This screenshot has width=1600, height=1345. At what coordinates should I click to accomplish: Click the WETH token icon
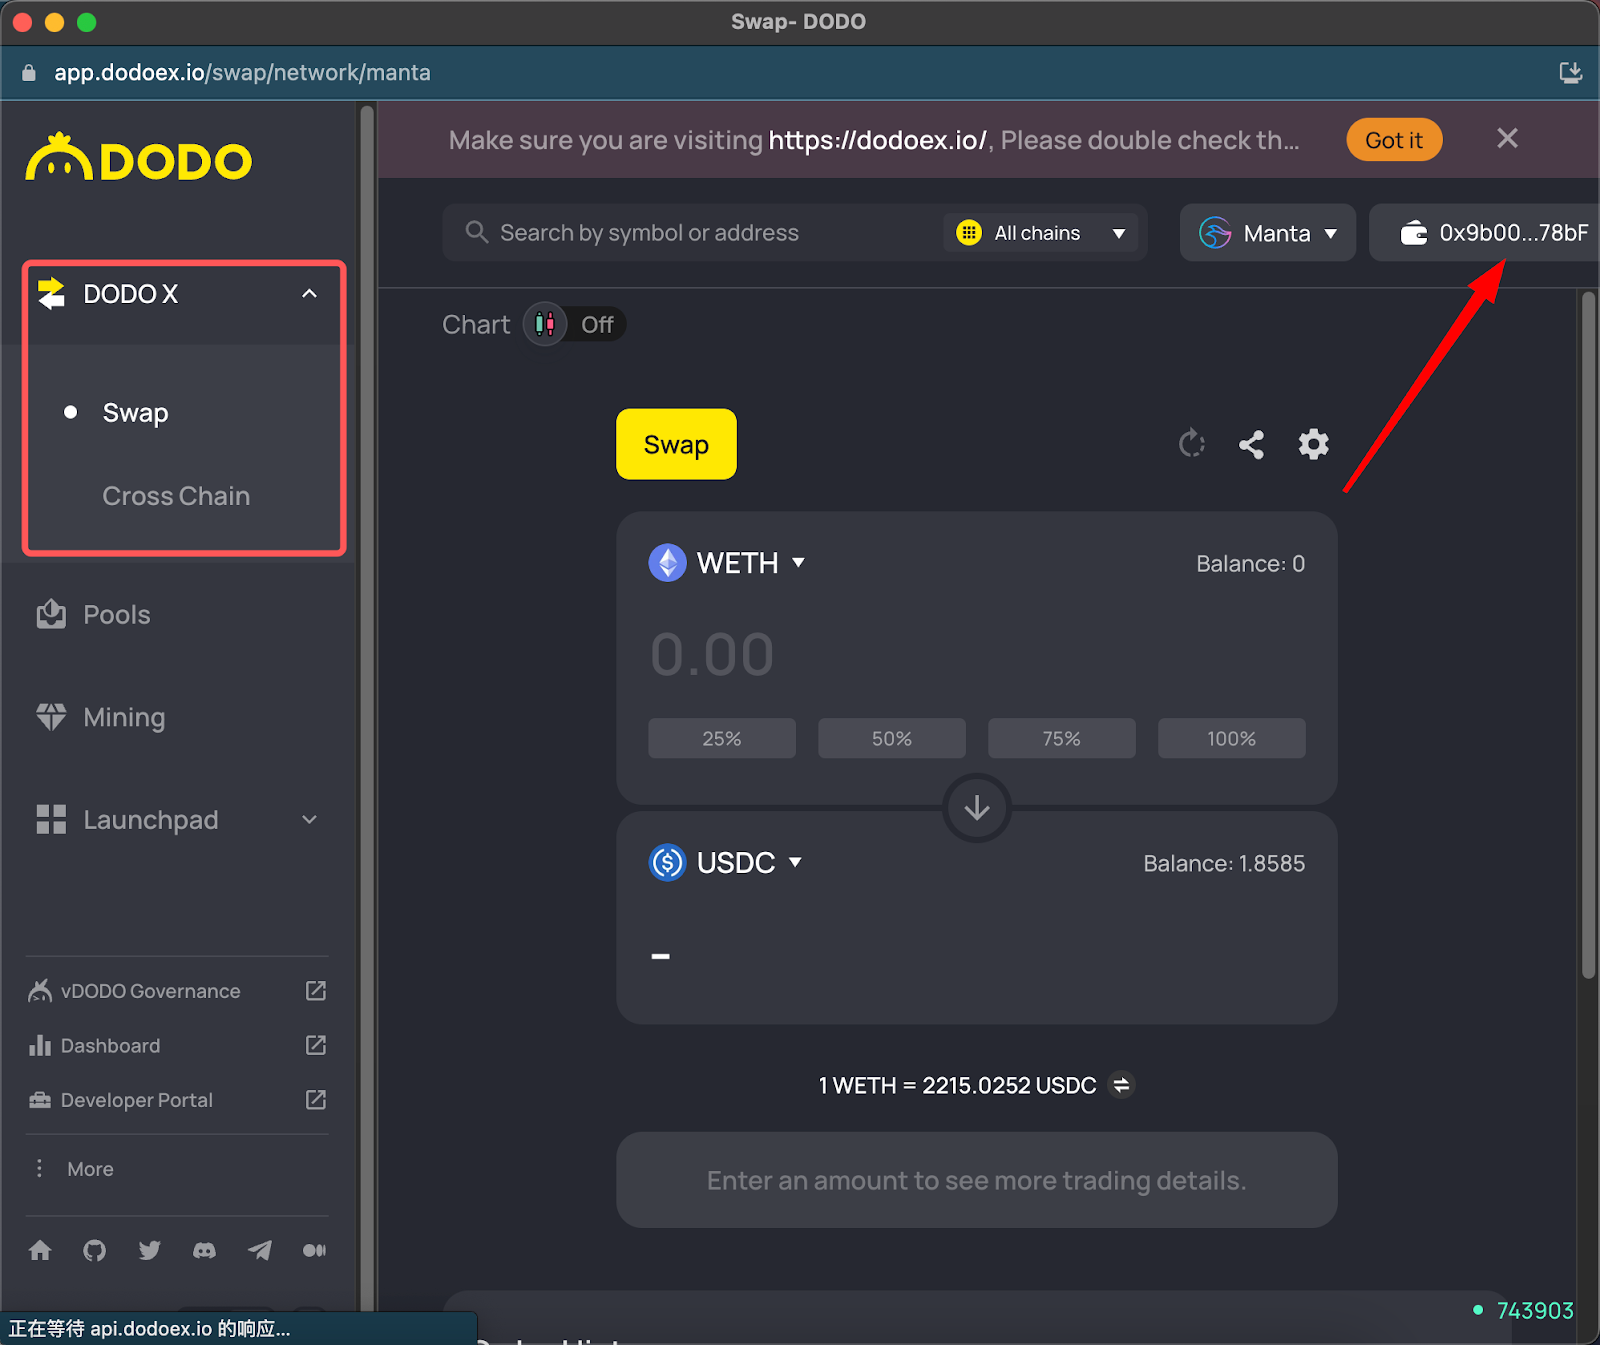pos(667,563)
